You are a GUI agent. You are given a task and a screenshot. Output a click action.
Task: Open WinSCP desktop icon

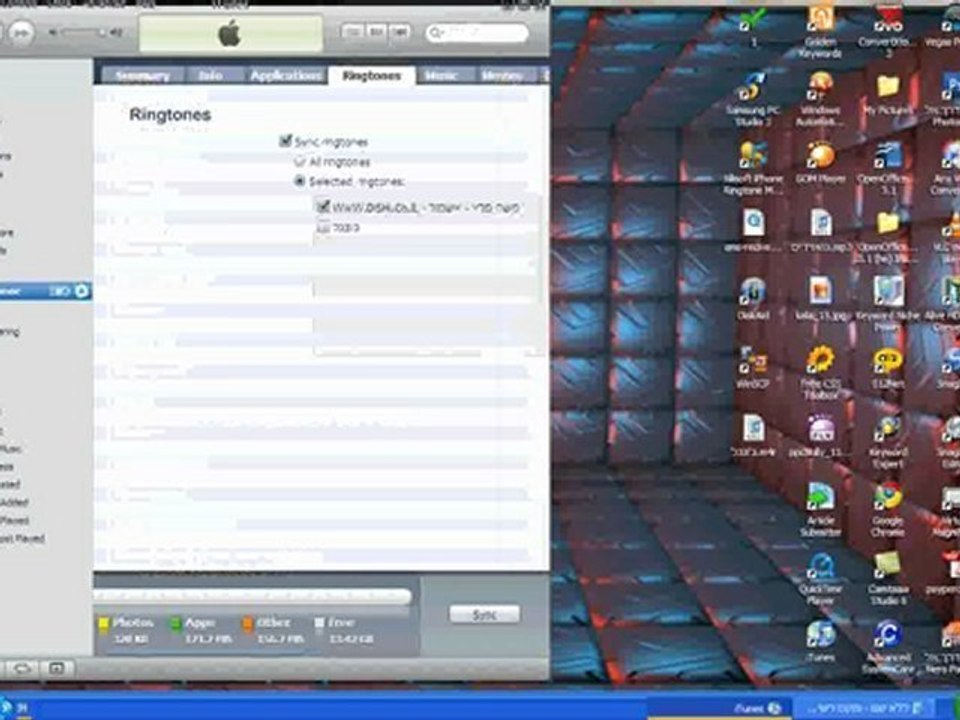(752, 367)
